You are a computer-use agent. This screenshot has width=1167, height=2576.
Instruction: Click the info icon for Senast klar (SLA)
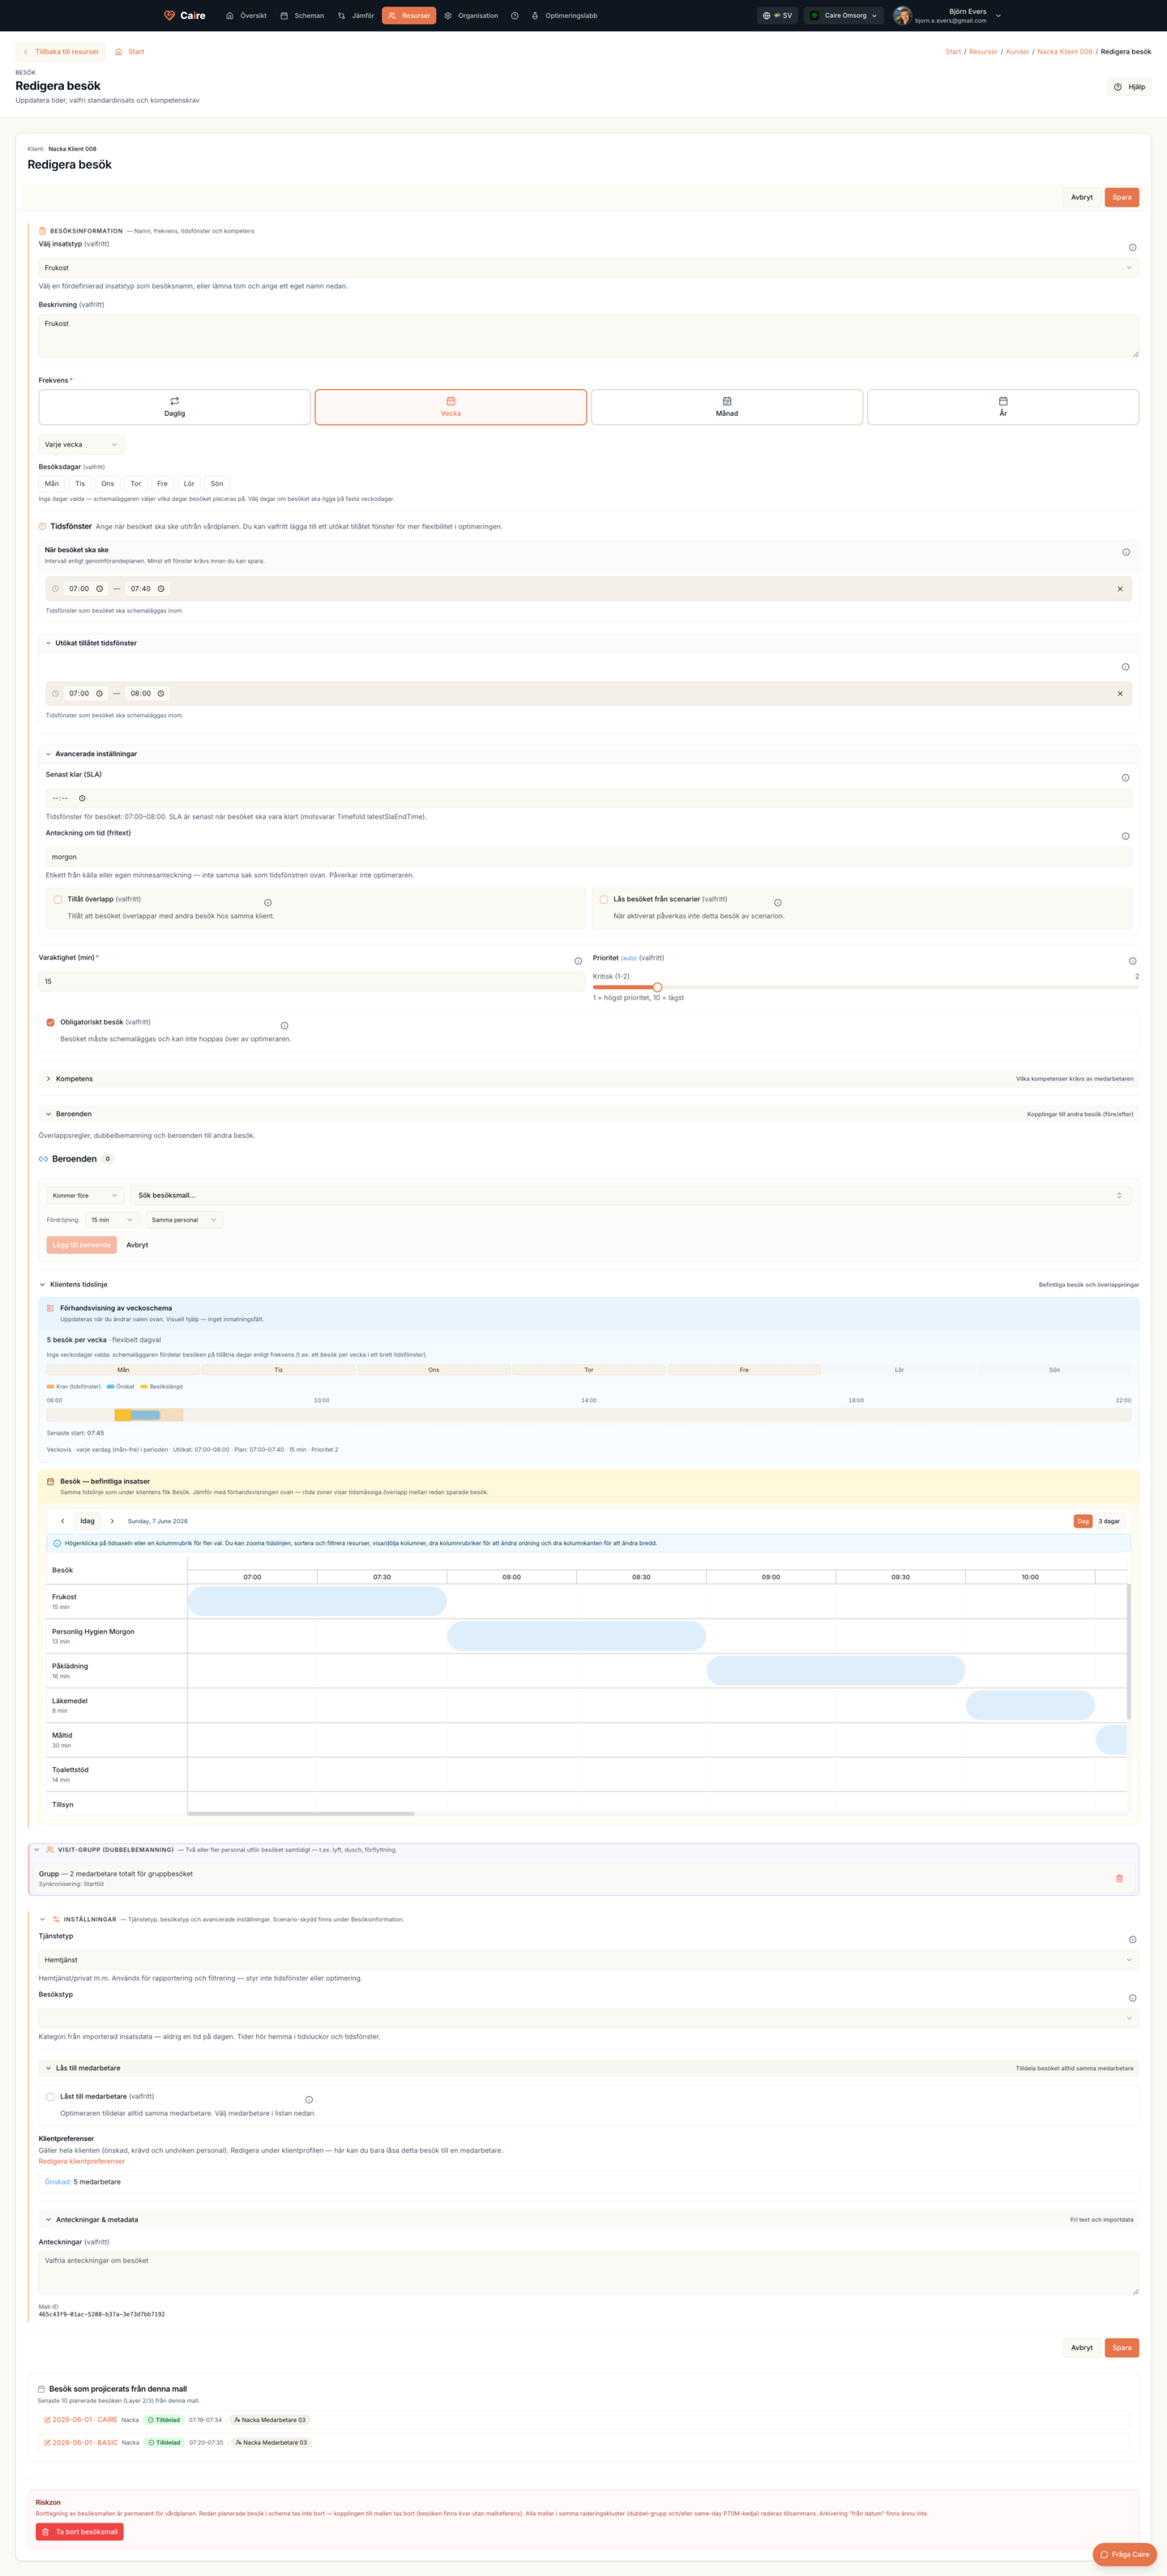pos(1125,778)
